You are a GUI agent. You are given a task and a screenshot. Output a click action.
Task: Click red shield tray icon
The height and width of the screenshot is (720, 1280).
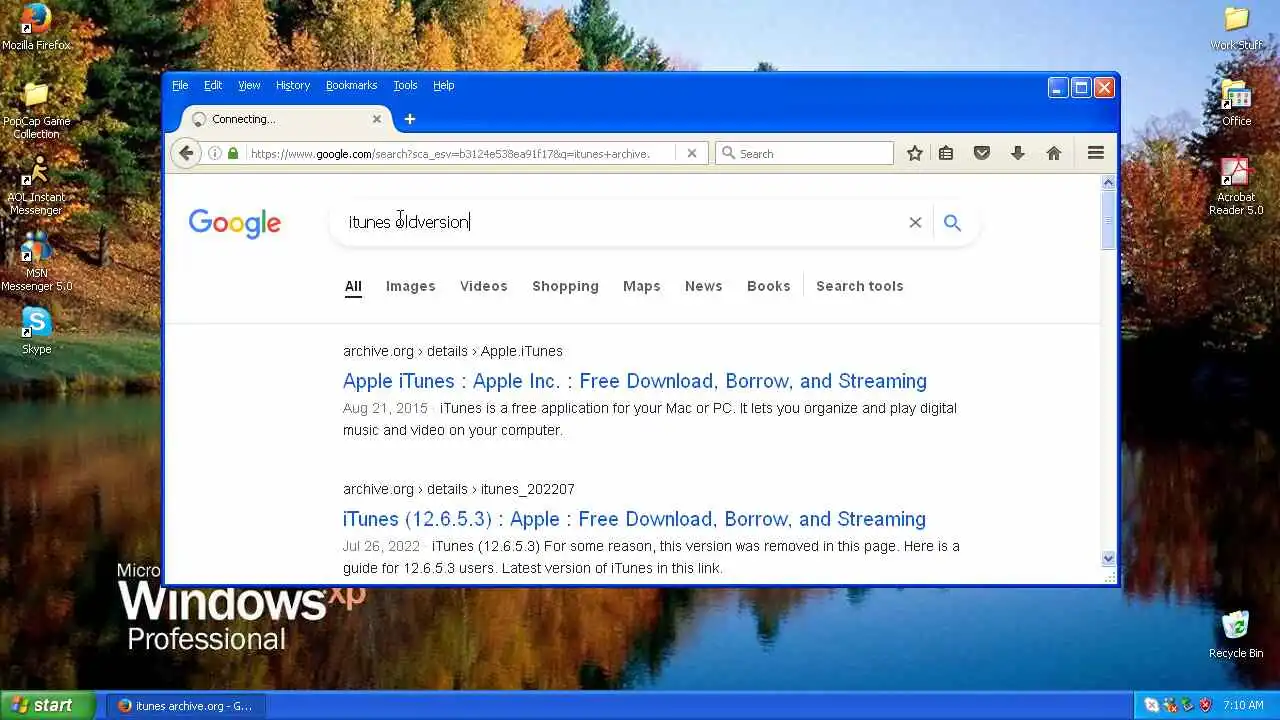1205,705
